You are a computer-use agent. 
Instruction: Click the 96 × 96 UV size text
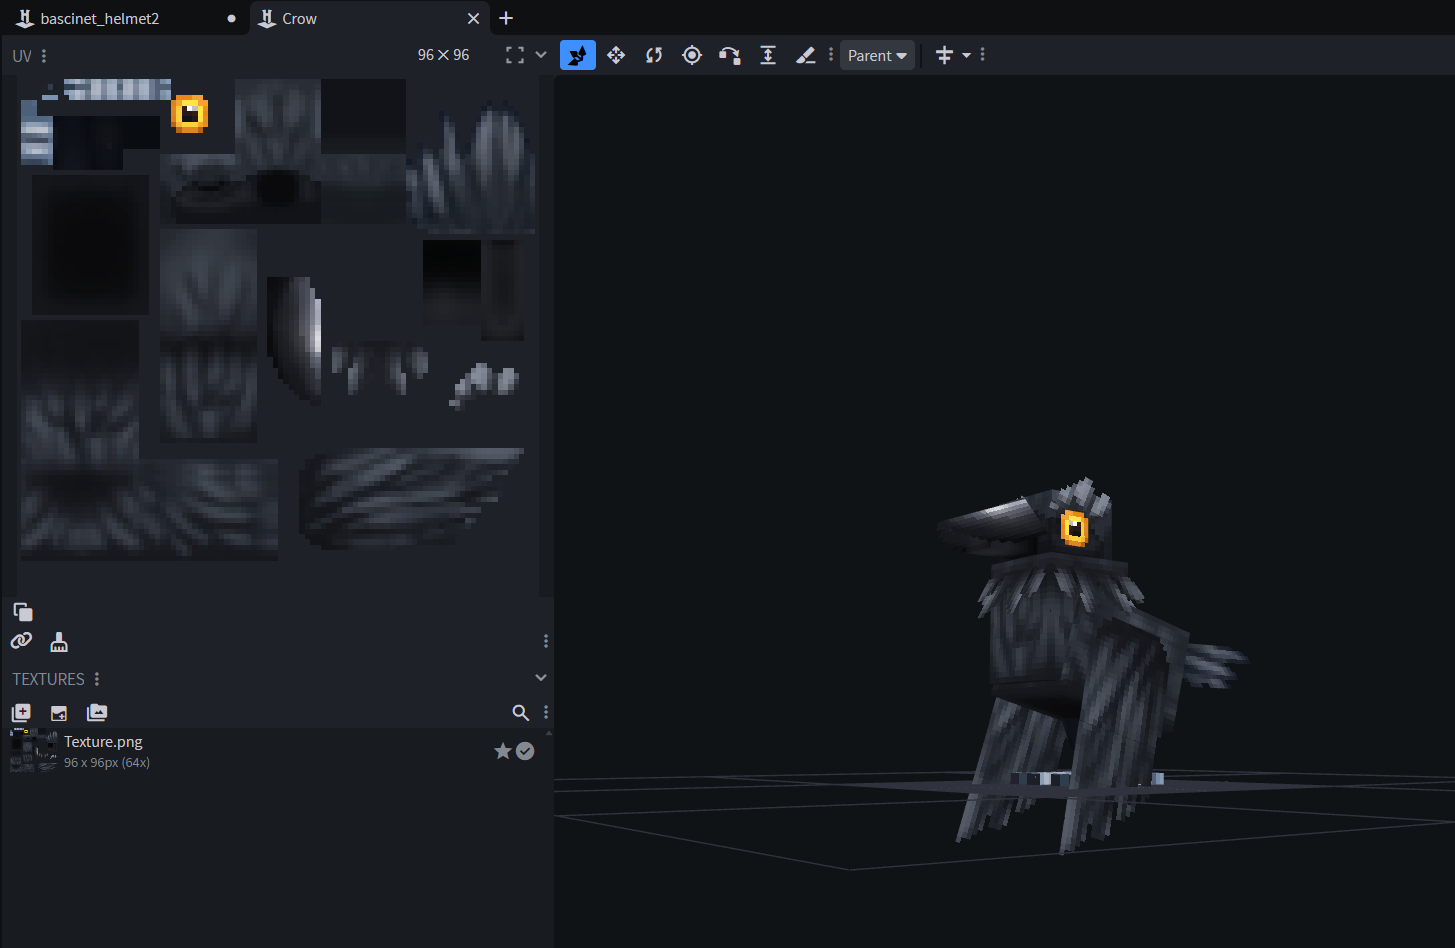pyautogui.click(x=443, y=55)
